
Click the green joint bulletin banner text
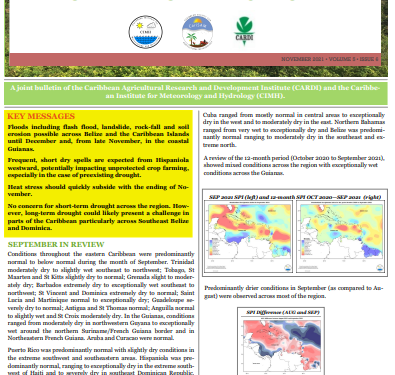[195, 92]
